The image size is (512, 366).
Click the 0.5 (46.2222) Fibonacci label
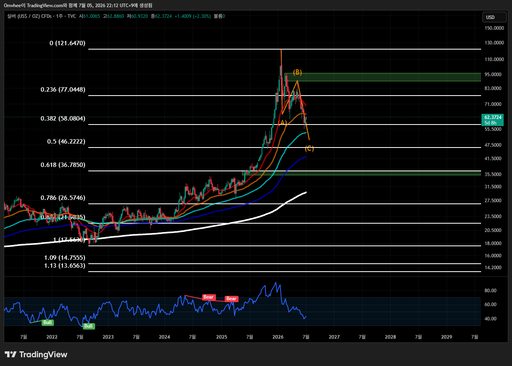66,141
